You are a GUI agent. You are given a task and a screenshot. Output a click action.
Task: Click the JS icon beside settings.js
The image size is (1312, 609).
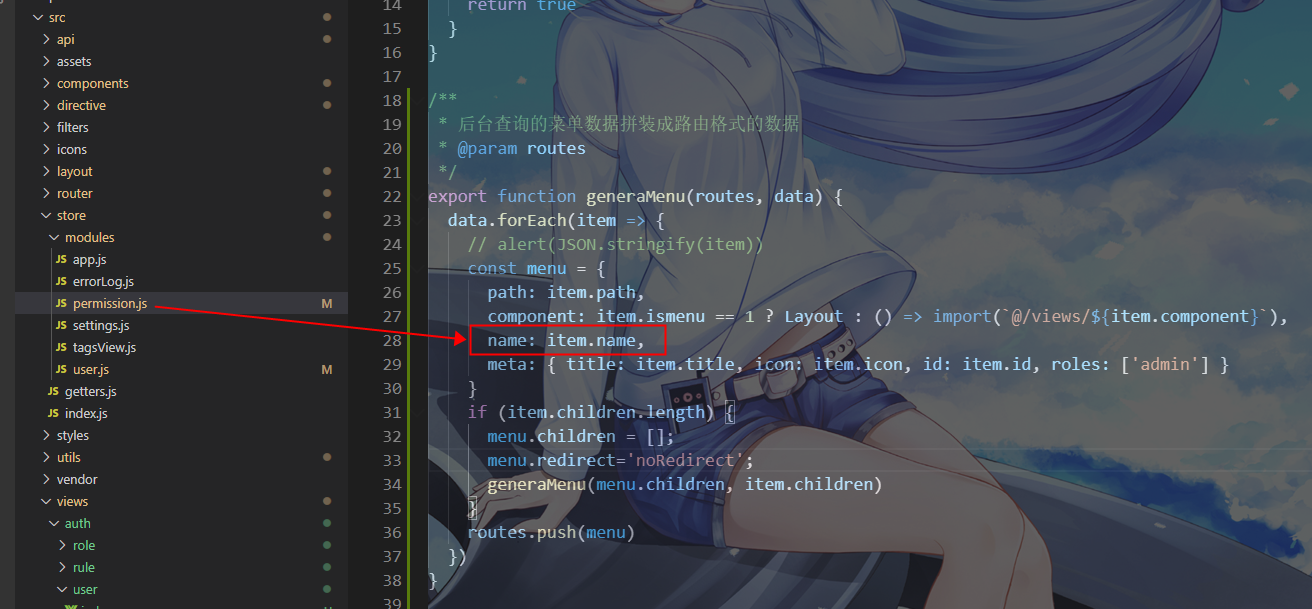tap(62, 325)
